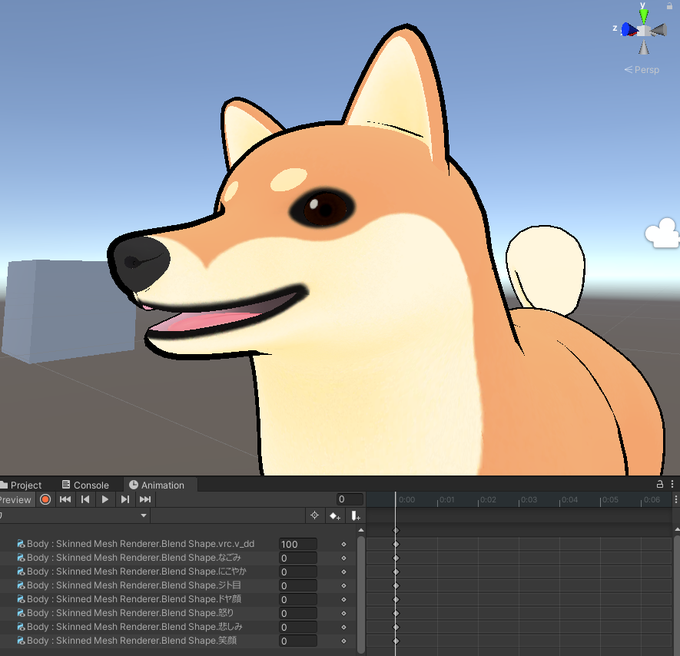
Task: Open key options diamond for なごみ
Action: coord(343,558)
